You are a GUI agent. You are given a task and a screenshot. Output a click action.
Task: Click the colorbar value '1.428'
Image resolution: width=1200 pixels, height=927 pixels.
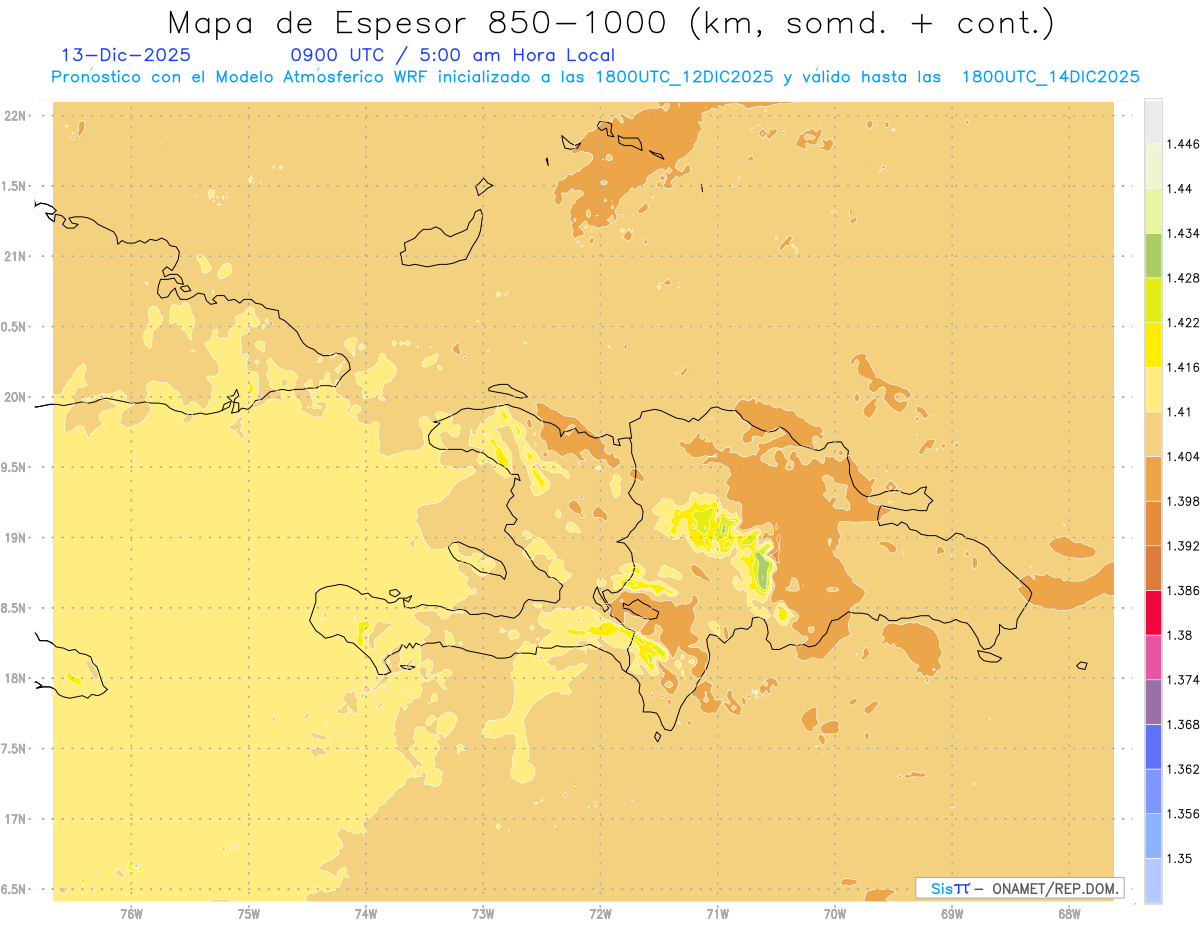click(1183, 278)
